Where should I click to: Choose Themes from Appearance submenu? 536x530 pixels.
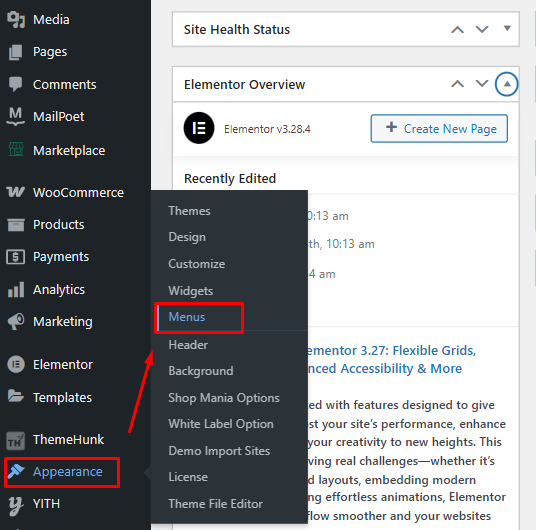(189, 211)
